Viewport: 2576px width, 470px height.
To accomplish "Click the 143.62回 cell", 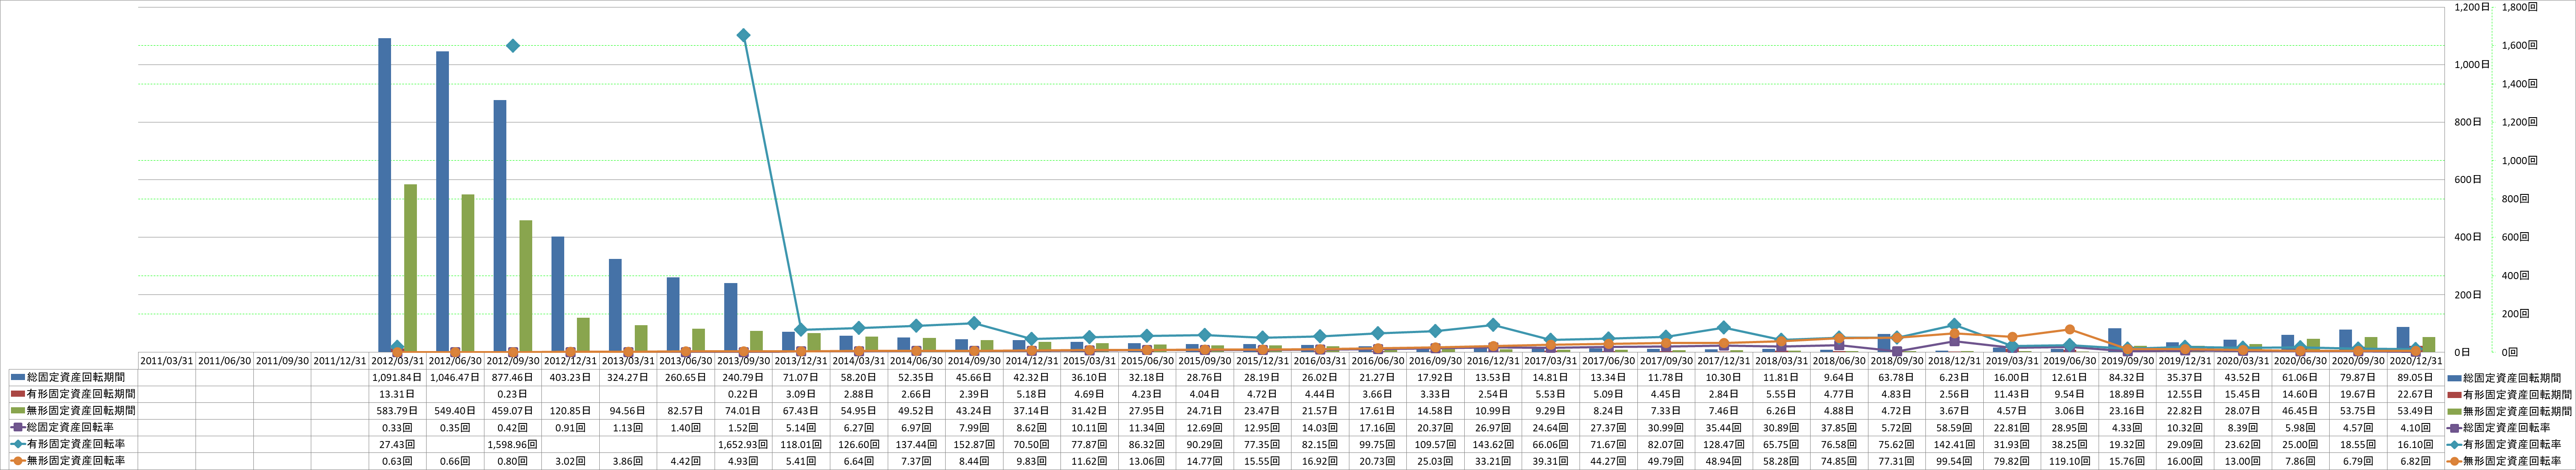I will click(x=1494, y=444).
